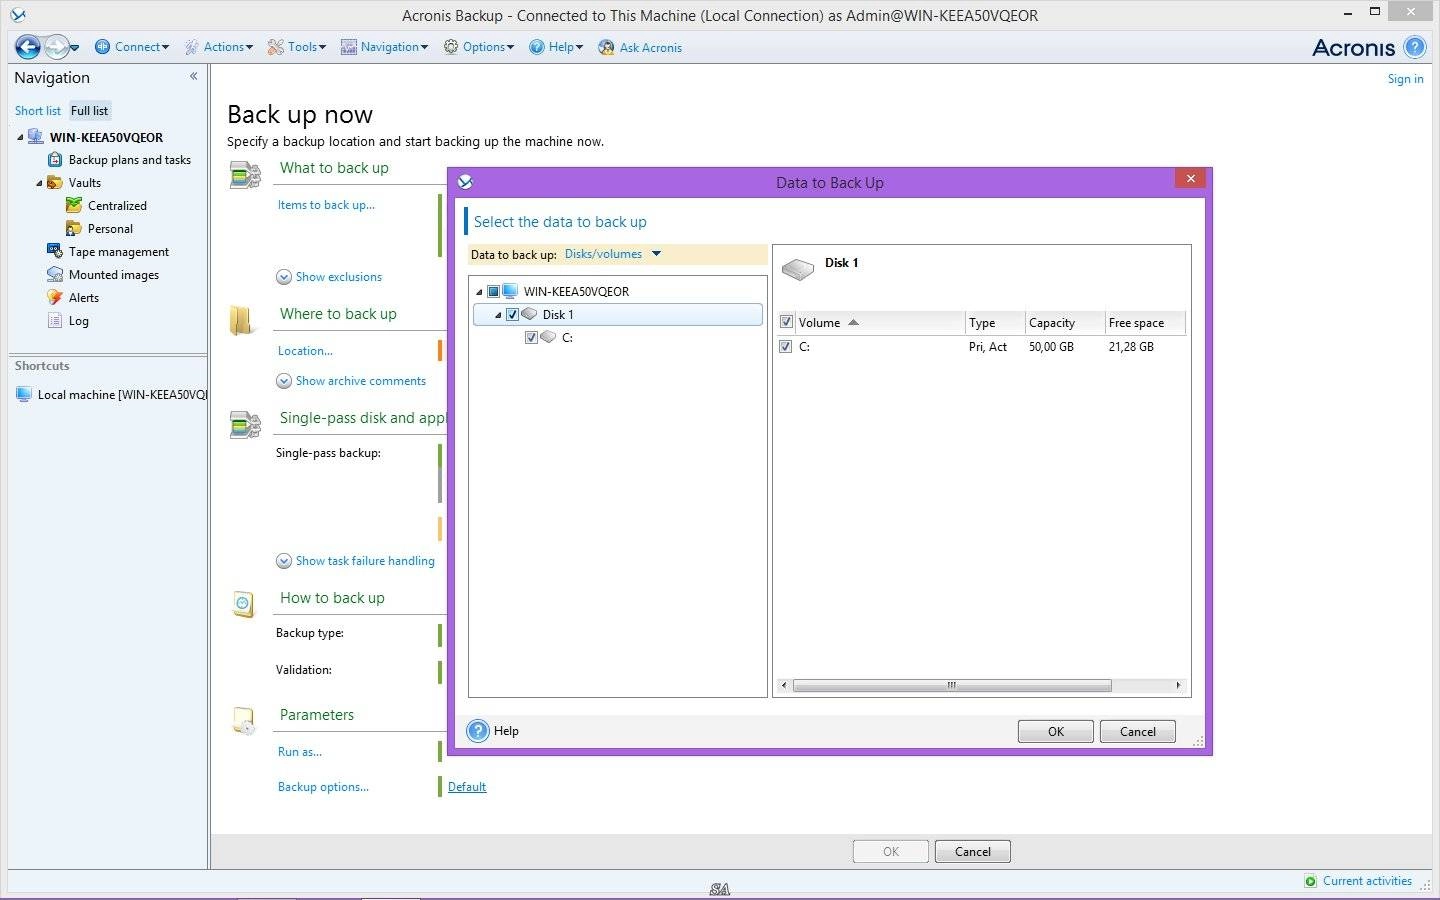The width and height of the screenshot is (1440, 900).
Task: Click the Vaults folder icon in tree
Action: [55, 183]
